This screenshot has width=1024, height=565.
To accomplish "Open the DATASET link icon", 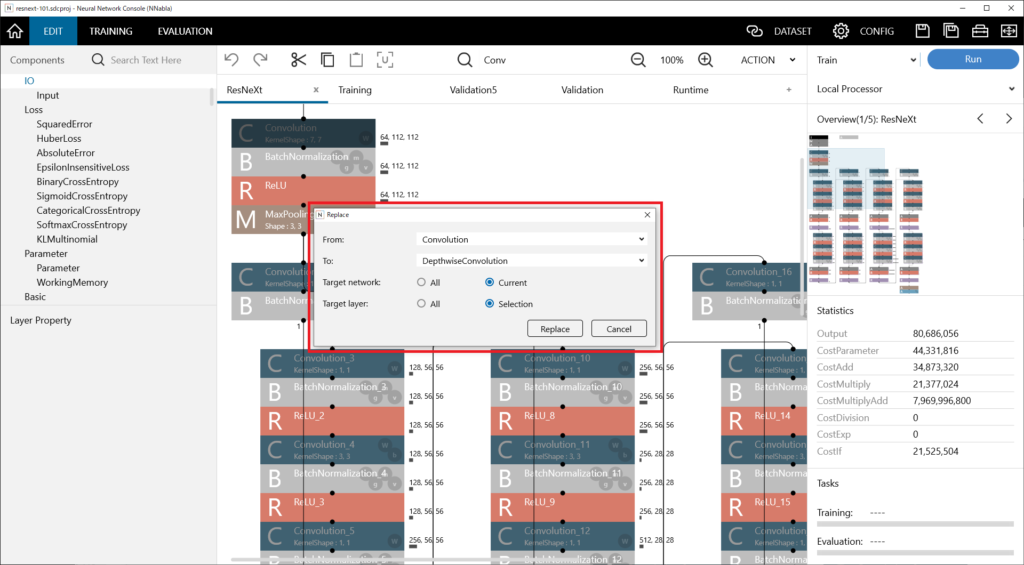I will [x=754, y=31].
